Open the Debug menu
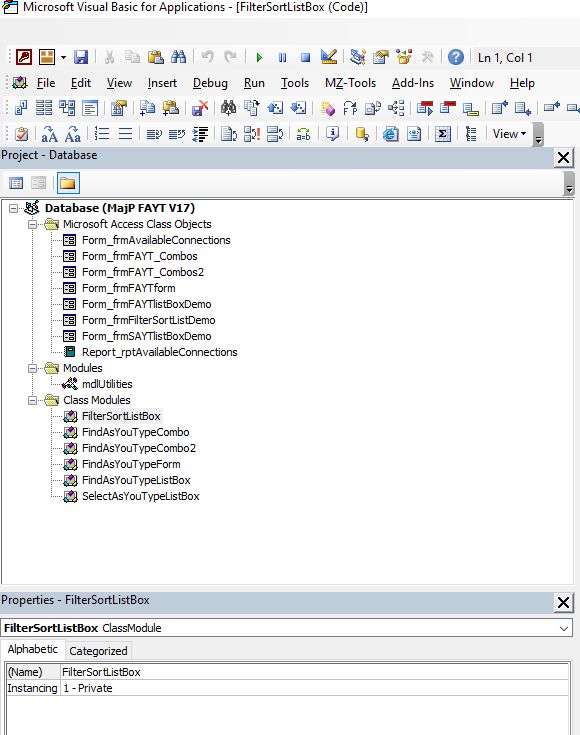Screen dimensions: 580x735 [210, 83]
